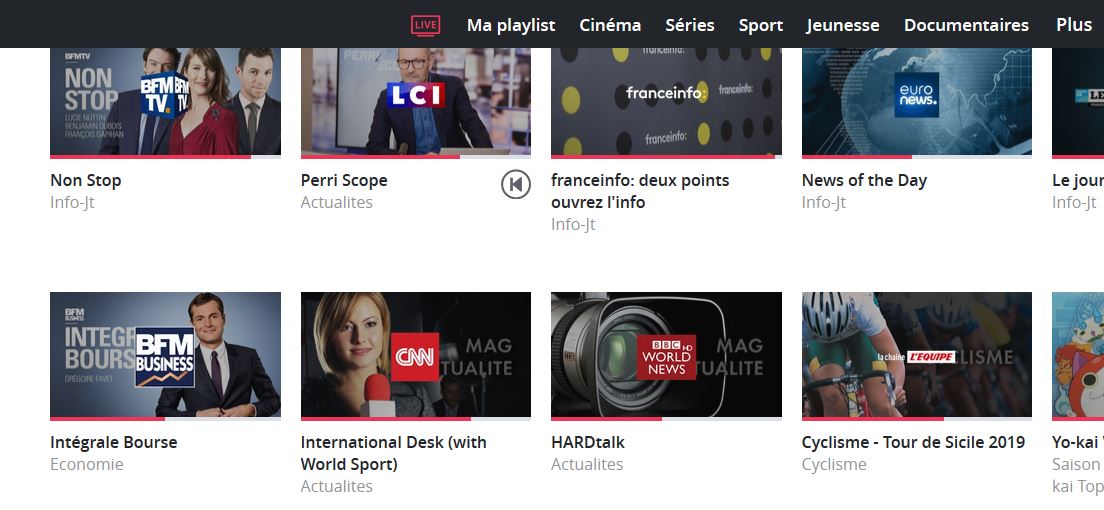The image size is (1104, 510).
Task: Click Info-Jt label under franceinfo title
Action: pos(573,225)
